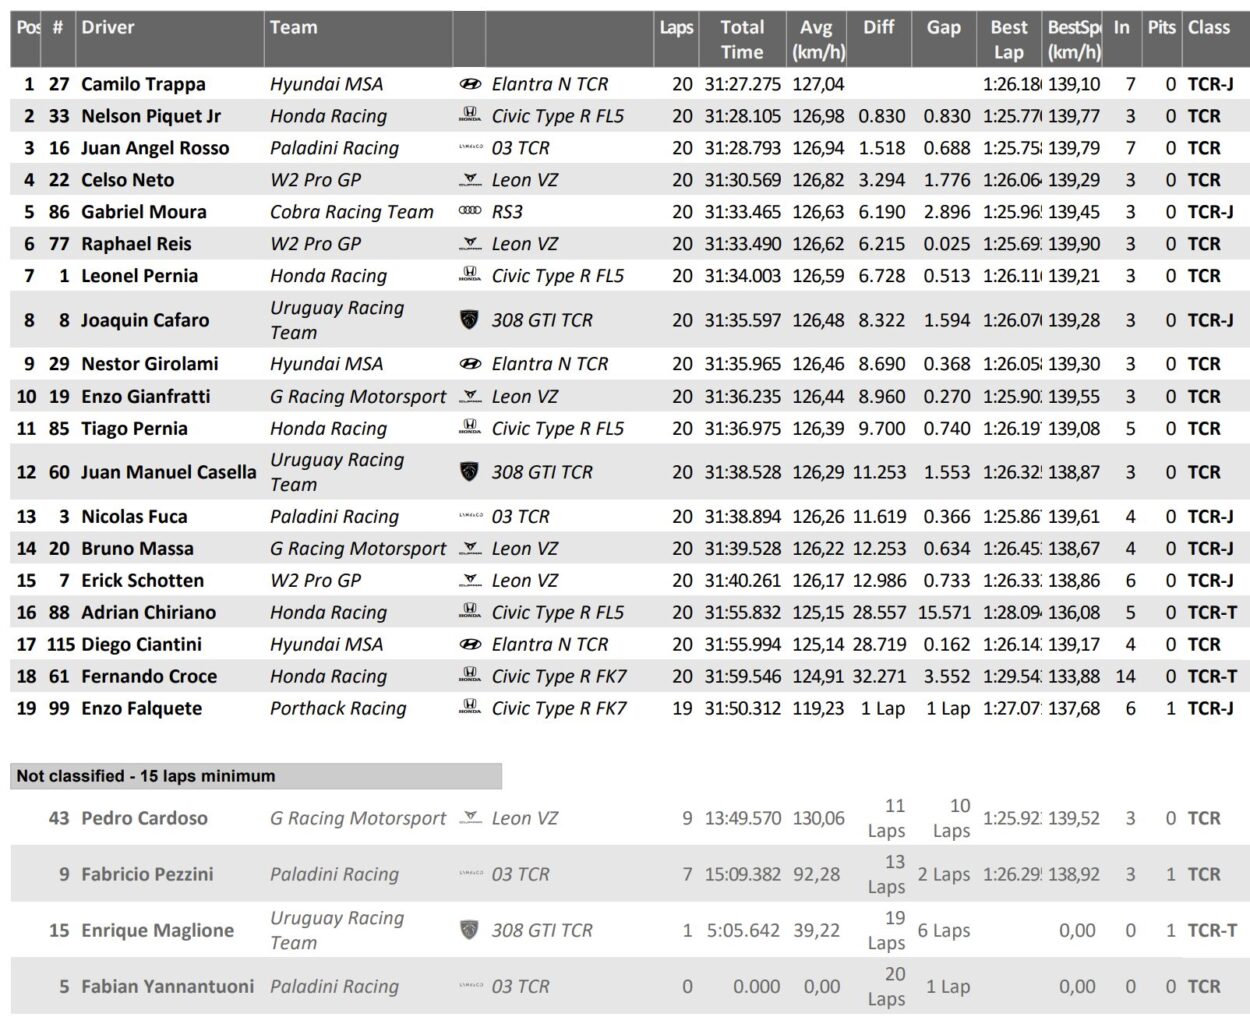The width and height of the screenshot is (1250, 1024).
Task: Click the Honda logo in Nelson Piquet Jr's row
Action: (469, 116)
